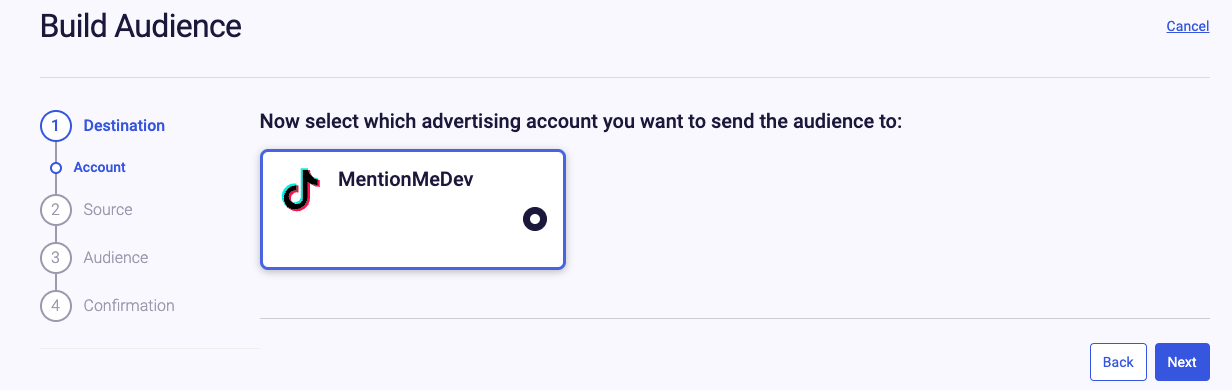
Task: Select the MentionMeDev radio button
Action: tap(535, 219)
